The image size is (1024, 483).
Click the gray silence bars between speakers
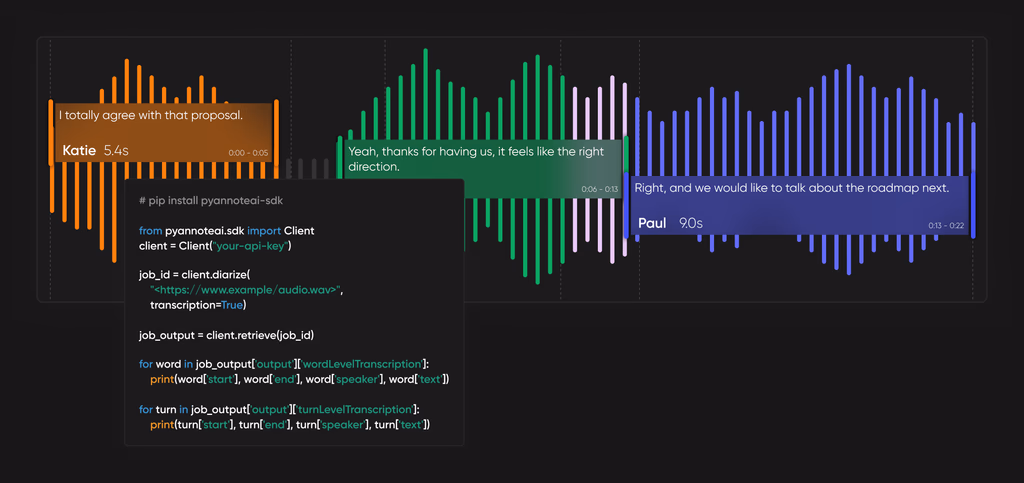click(x=306, y=168)
